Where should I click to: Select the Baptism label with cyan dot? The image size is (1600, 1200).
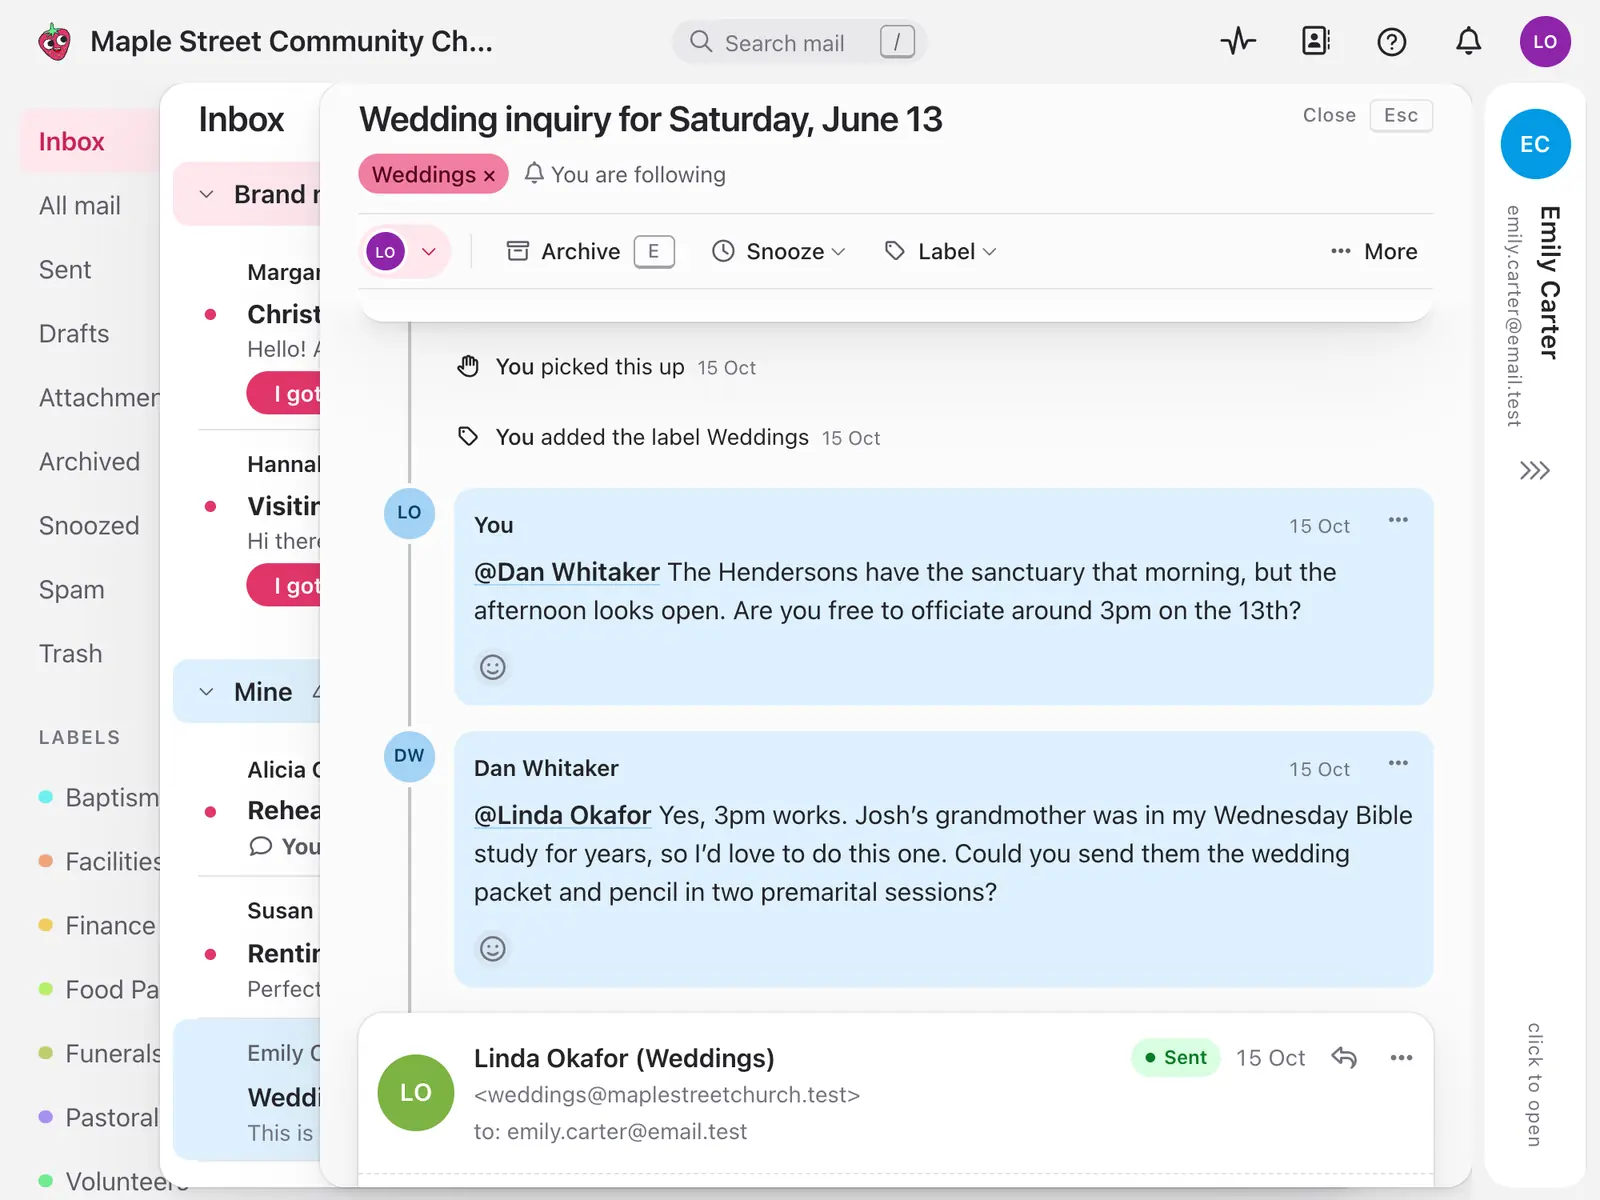click(98, 798)
